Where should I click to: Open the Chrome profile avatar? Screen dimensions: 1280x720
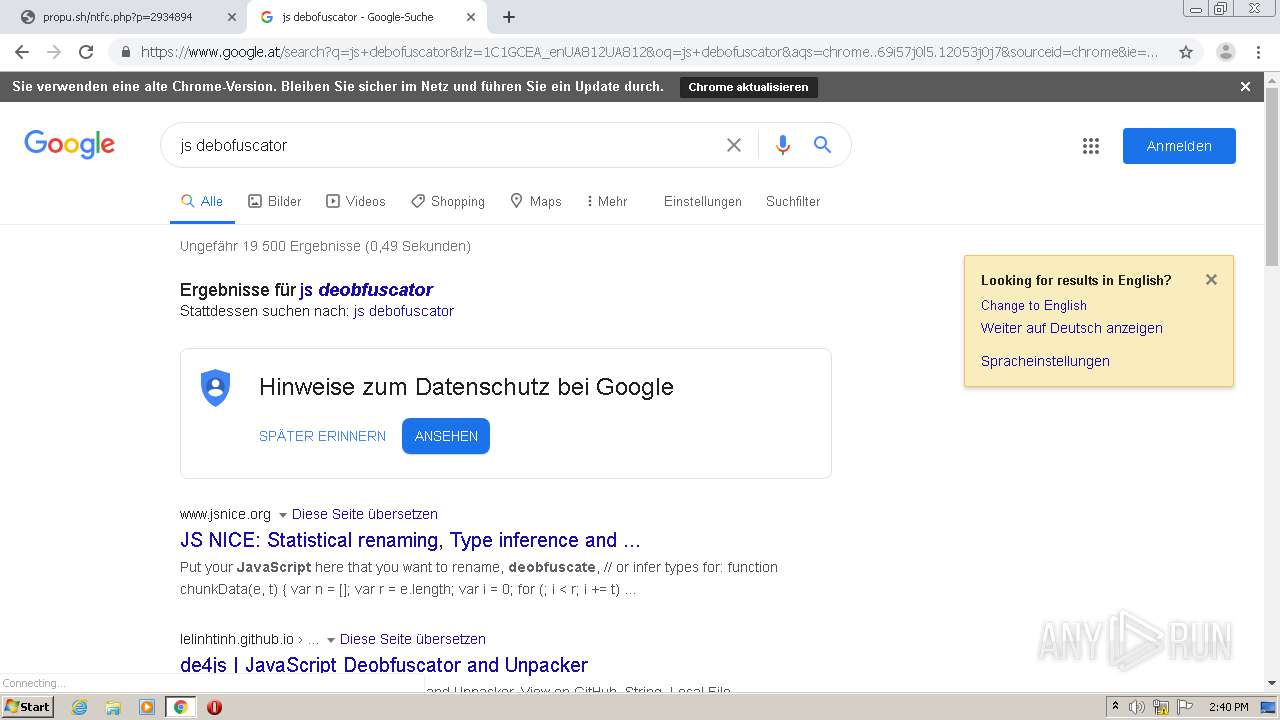[1226, 52]
